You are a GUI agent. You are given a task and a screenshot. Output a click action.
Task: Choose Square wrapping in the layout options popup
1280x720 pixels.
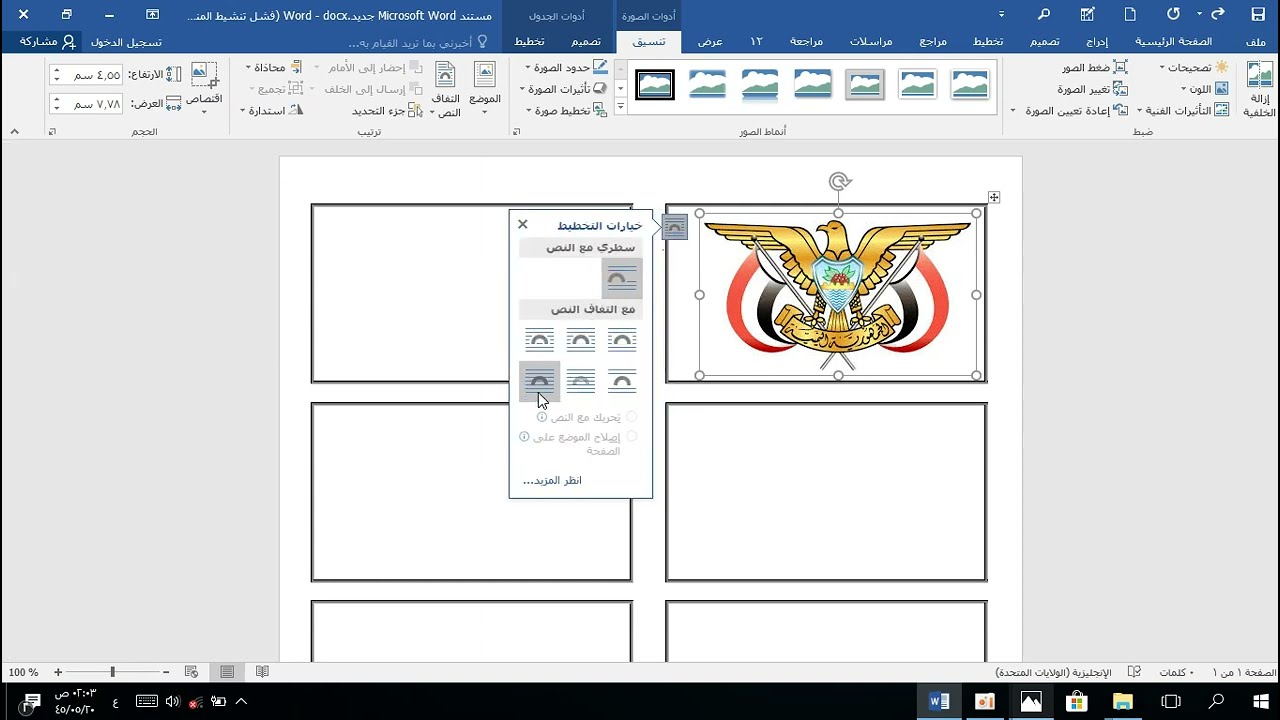(621, 341)
